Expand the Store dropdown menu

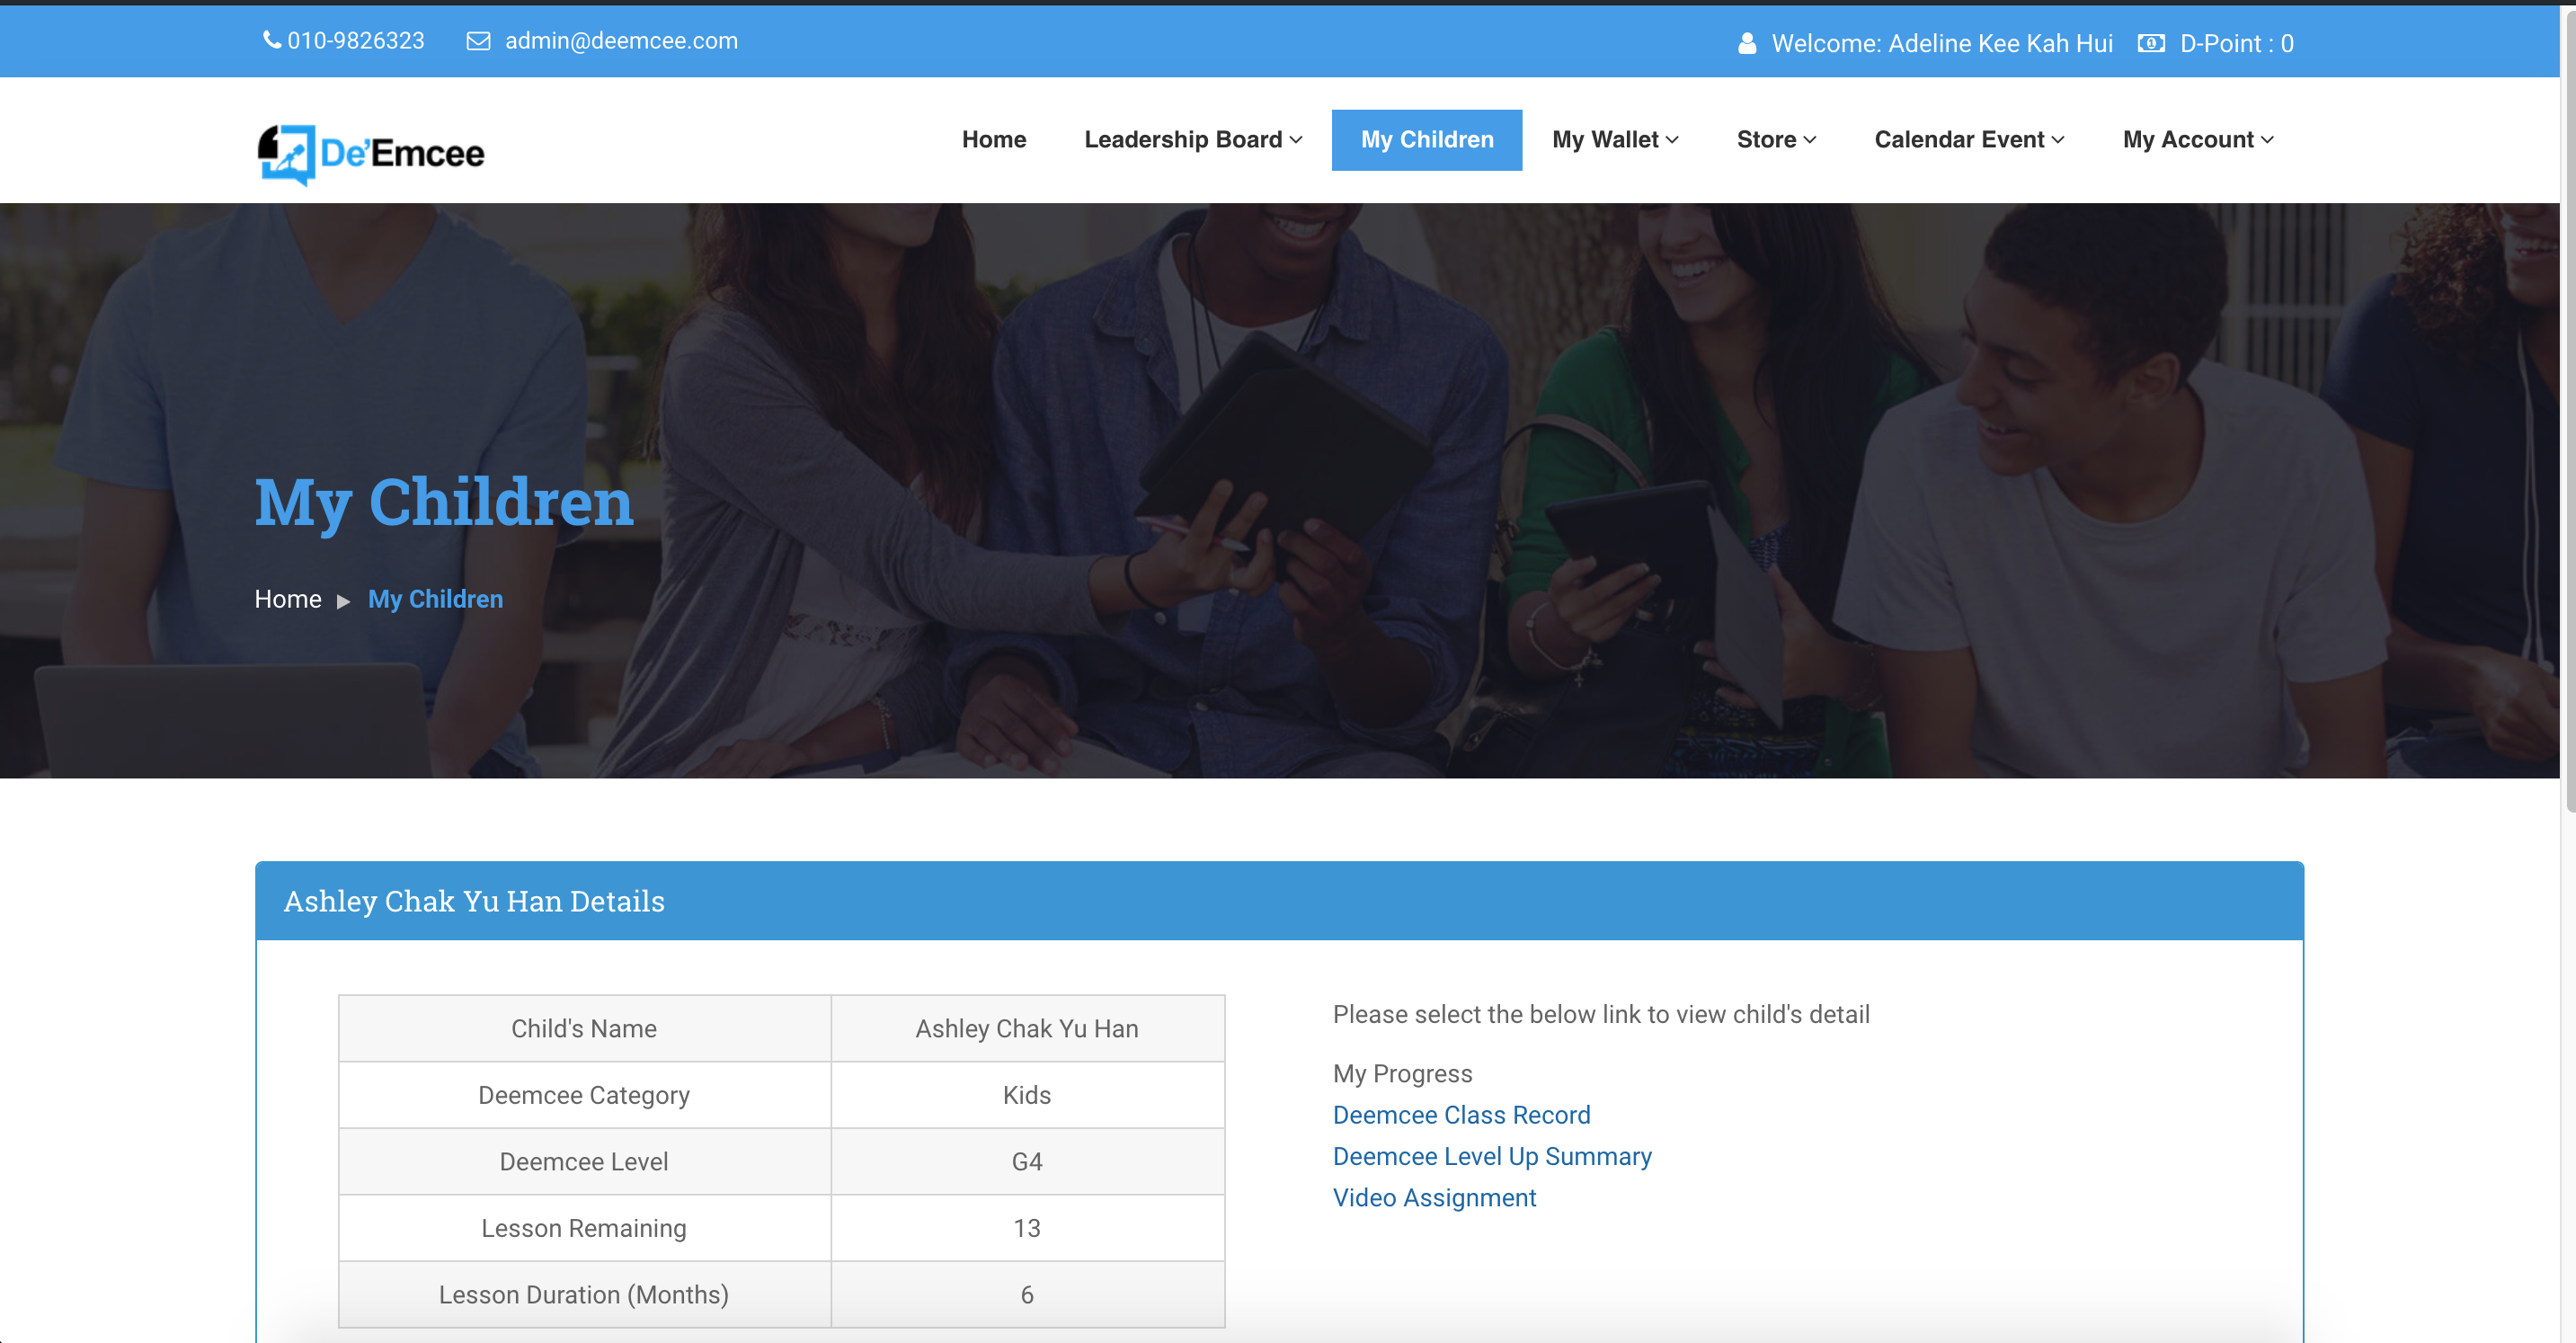(x=1775, y=140)
